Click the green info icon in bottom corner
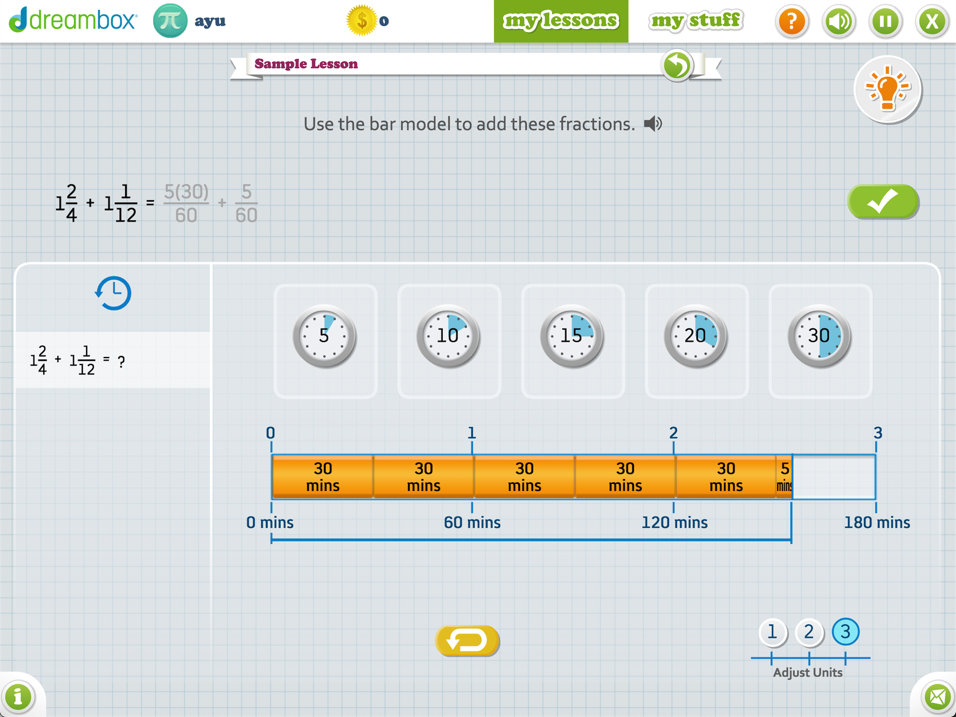956x717 pixels. [x=18, y=696]
